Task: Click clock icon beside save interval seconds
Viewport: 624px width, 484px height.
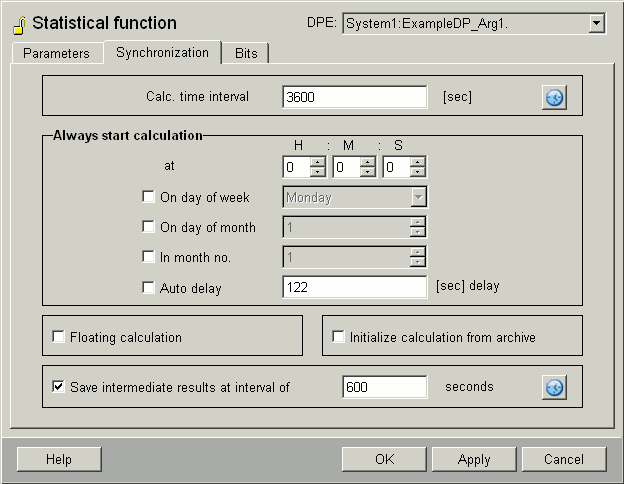Action: (554, 387)
